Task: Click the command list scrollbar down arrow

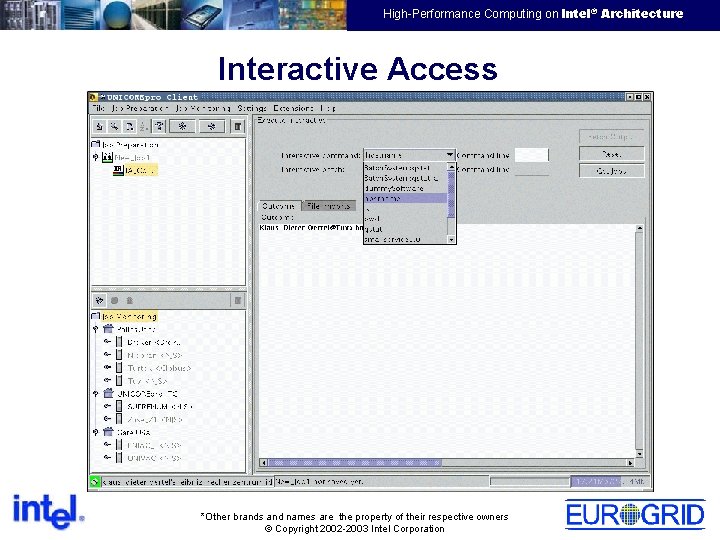Action: click(x=451, y=239)
